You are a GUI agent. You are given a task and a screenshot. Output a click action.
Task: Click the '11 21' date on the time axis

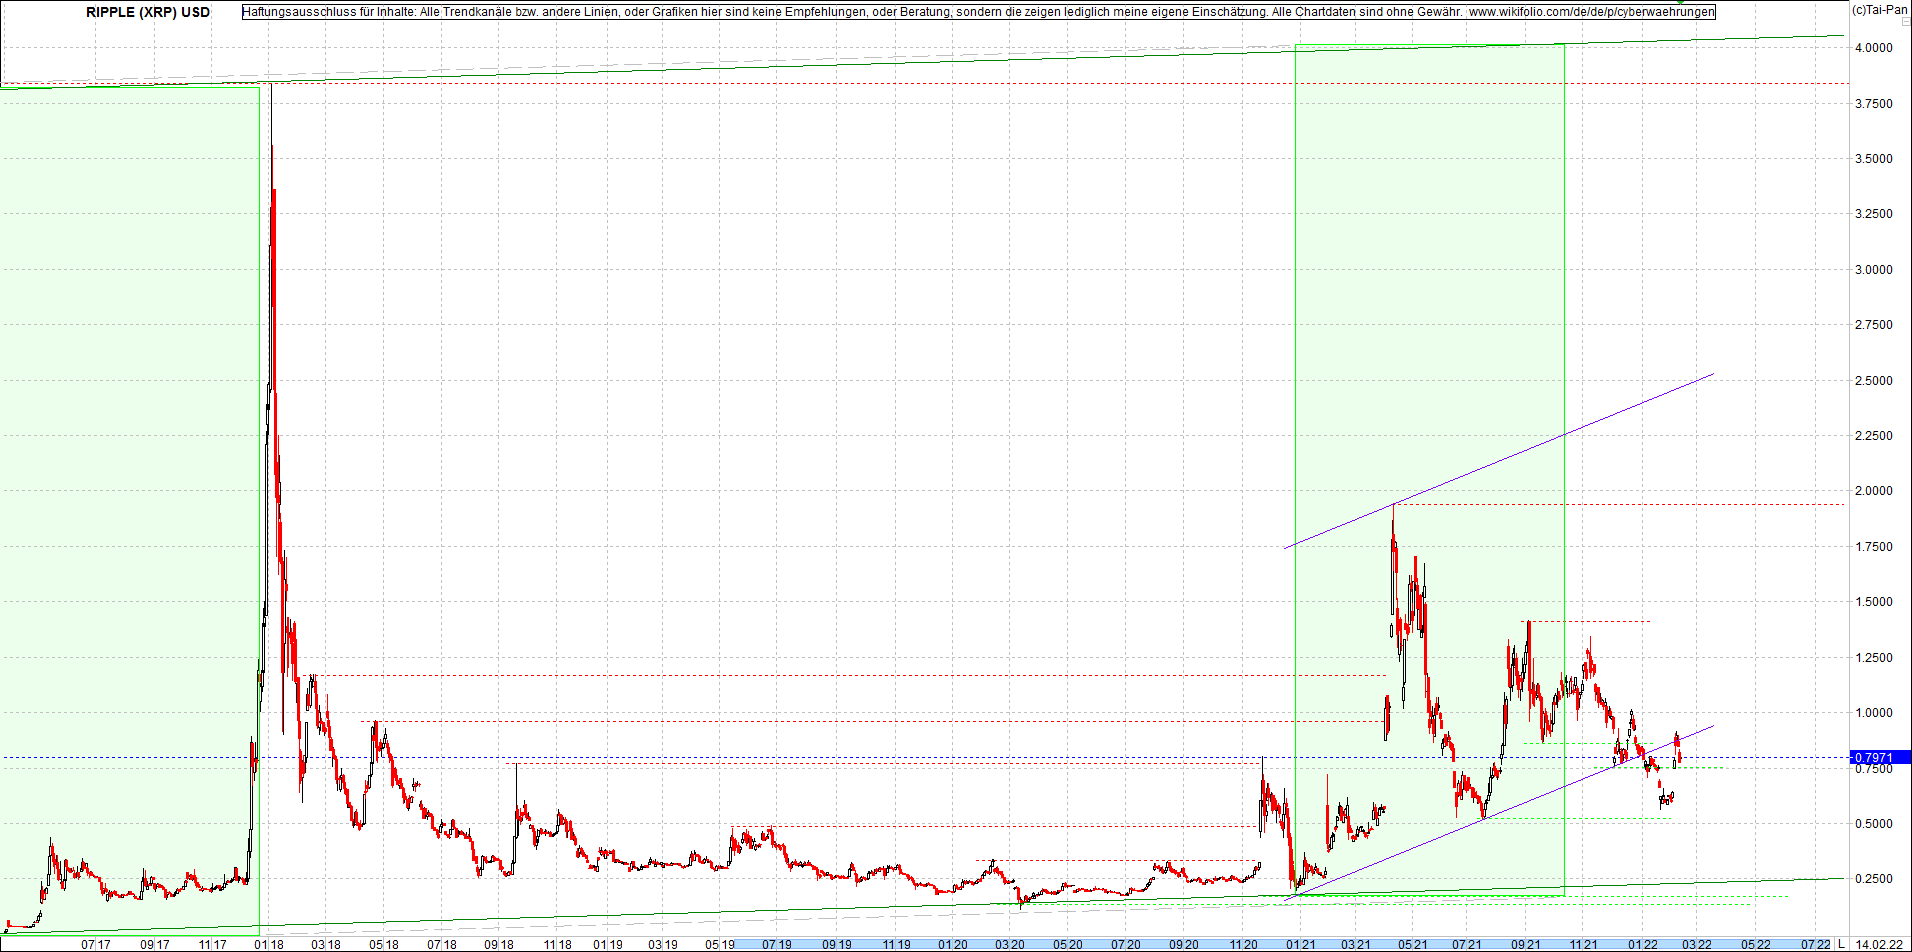pos(1584,944)
